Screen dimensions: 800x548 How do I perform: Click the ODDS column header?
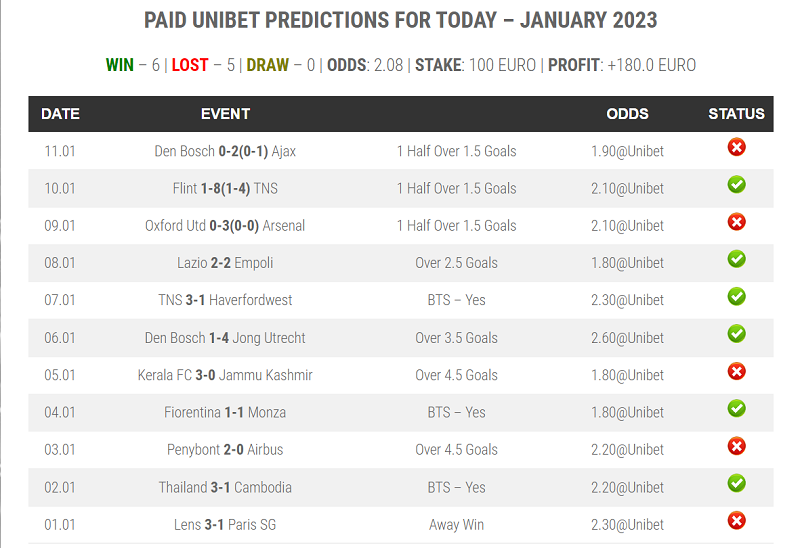point(627,114)
